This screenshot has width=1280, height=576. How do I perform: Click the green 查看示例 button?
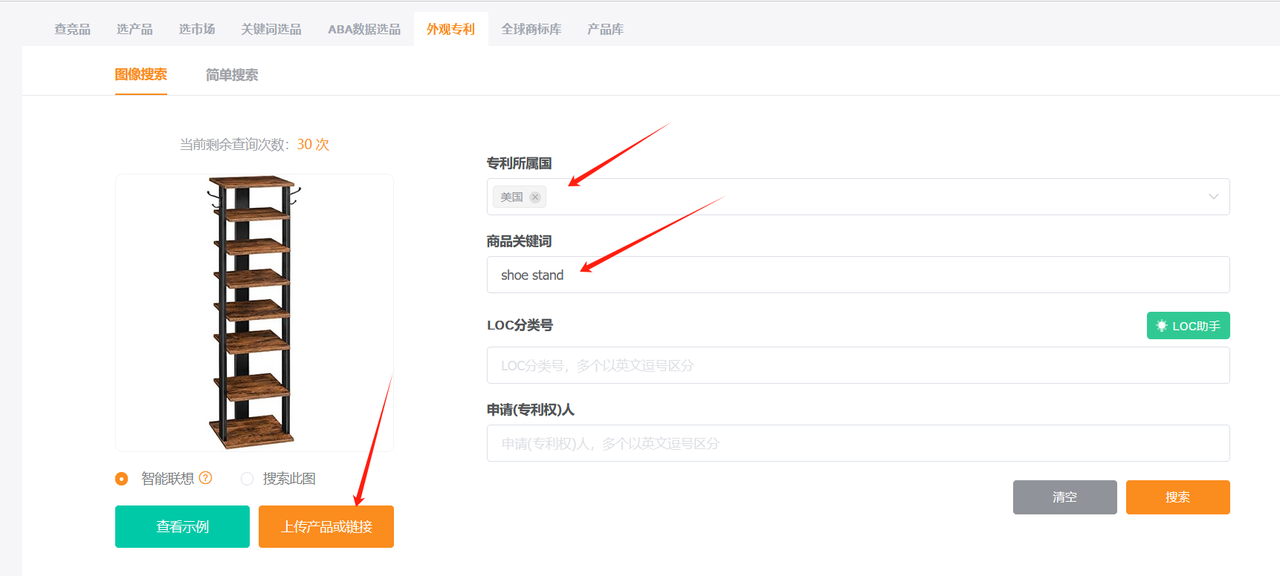point(182,526)
